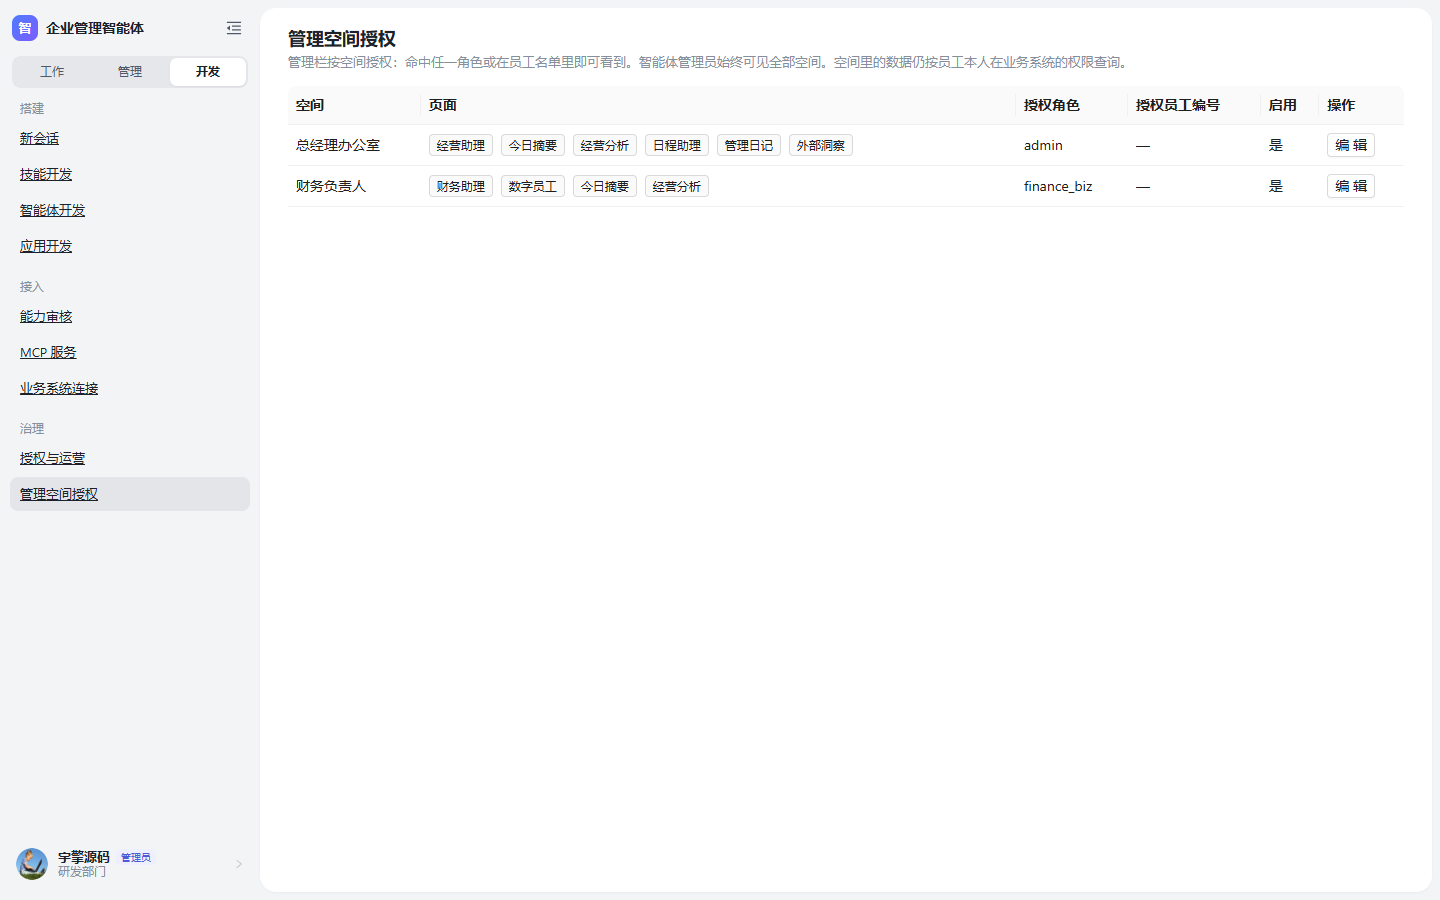The height and width of the screenshot is (900, 1440).
Task: Click the 财务助理 page tag
Action: pyautogui.click(x=461, y=186)
